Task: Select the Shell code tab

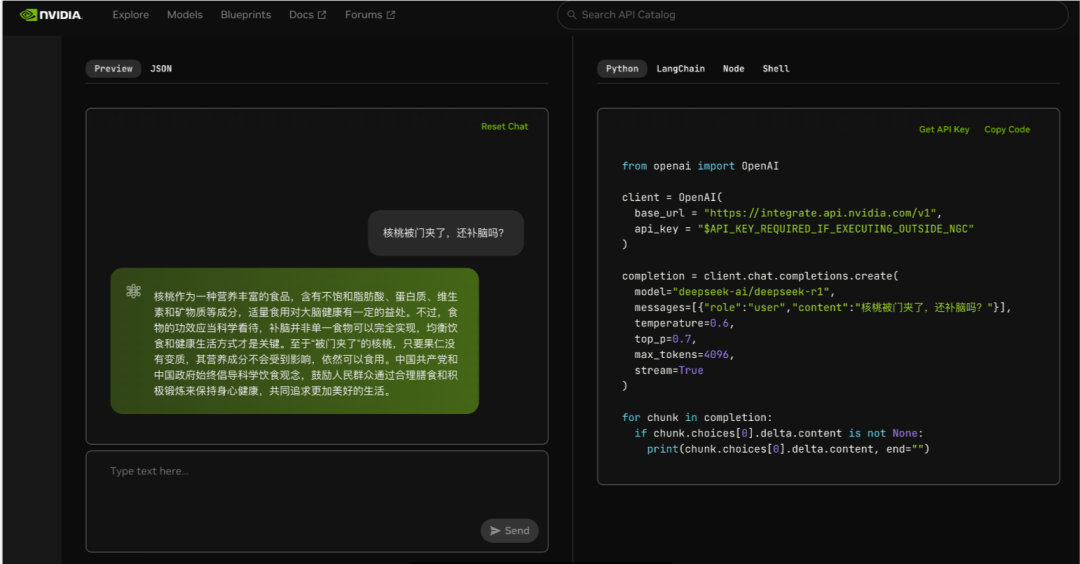Action: tap(776, 69)
